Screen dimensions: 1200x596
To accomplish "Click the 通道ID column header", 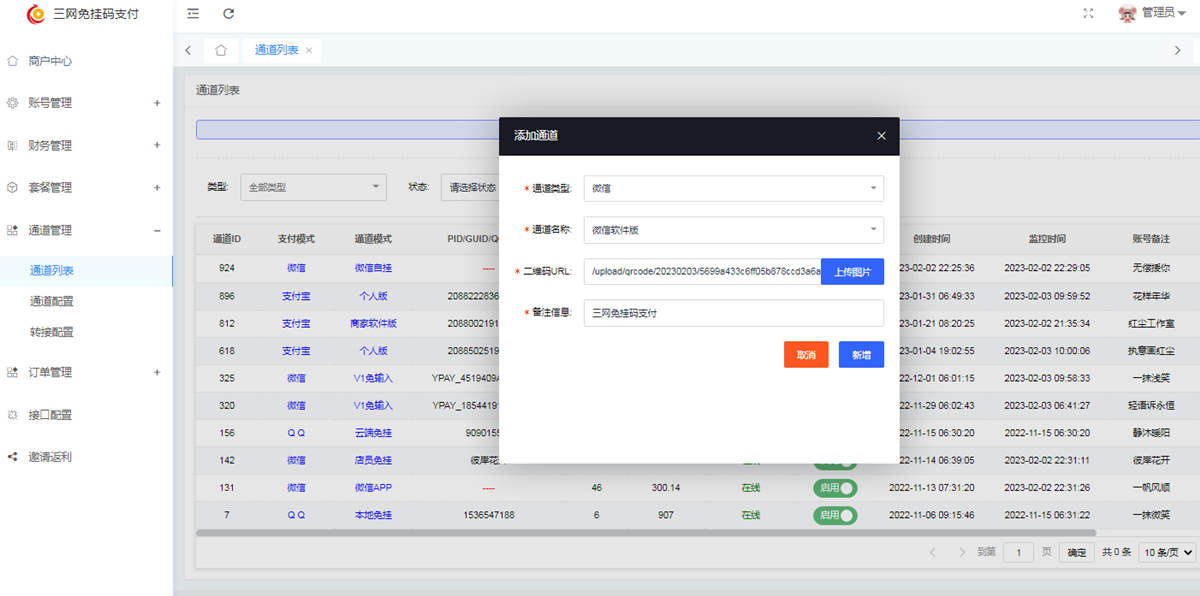I will 227,239.
